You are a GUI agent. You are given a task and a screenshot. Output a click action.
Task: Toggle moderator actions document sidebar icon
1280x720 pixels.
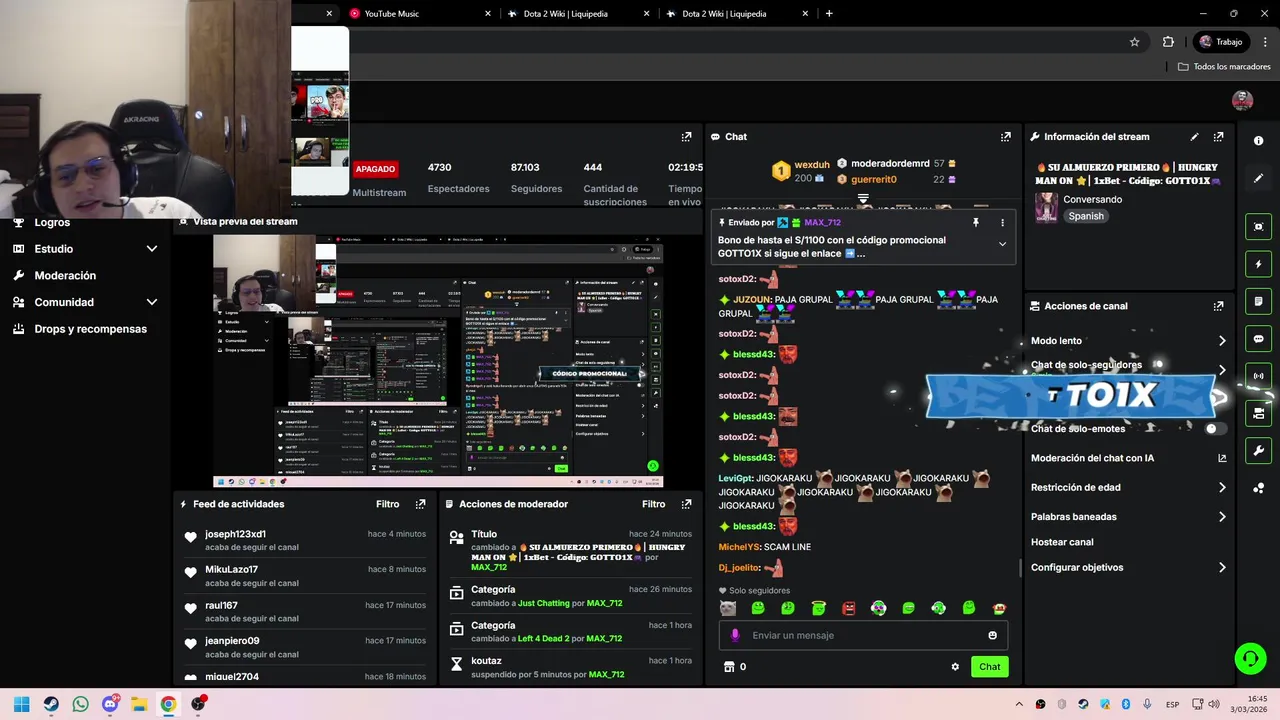[1258, 301]
